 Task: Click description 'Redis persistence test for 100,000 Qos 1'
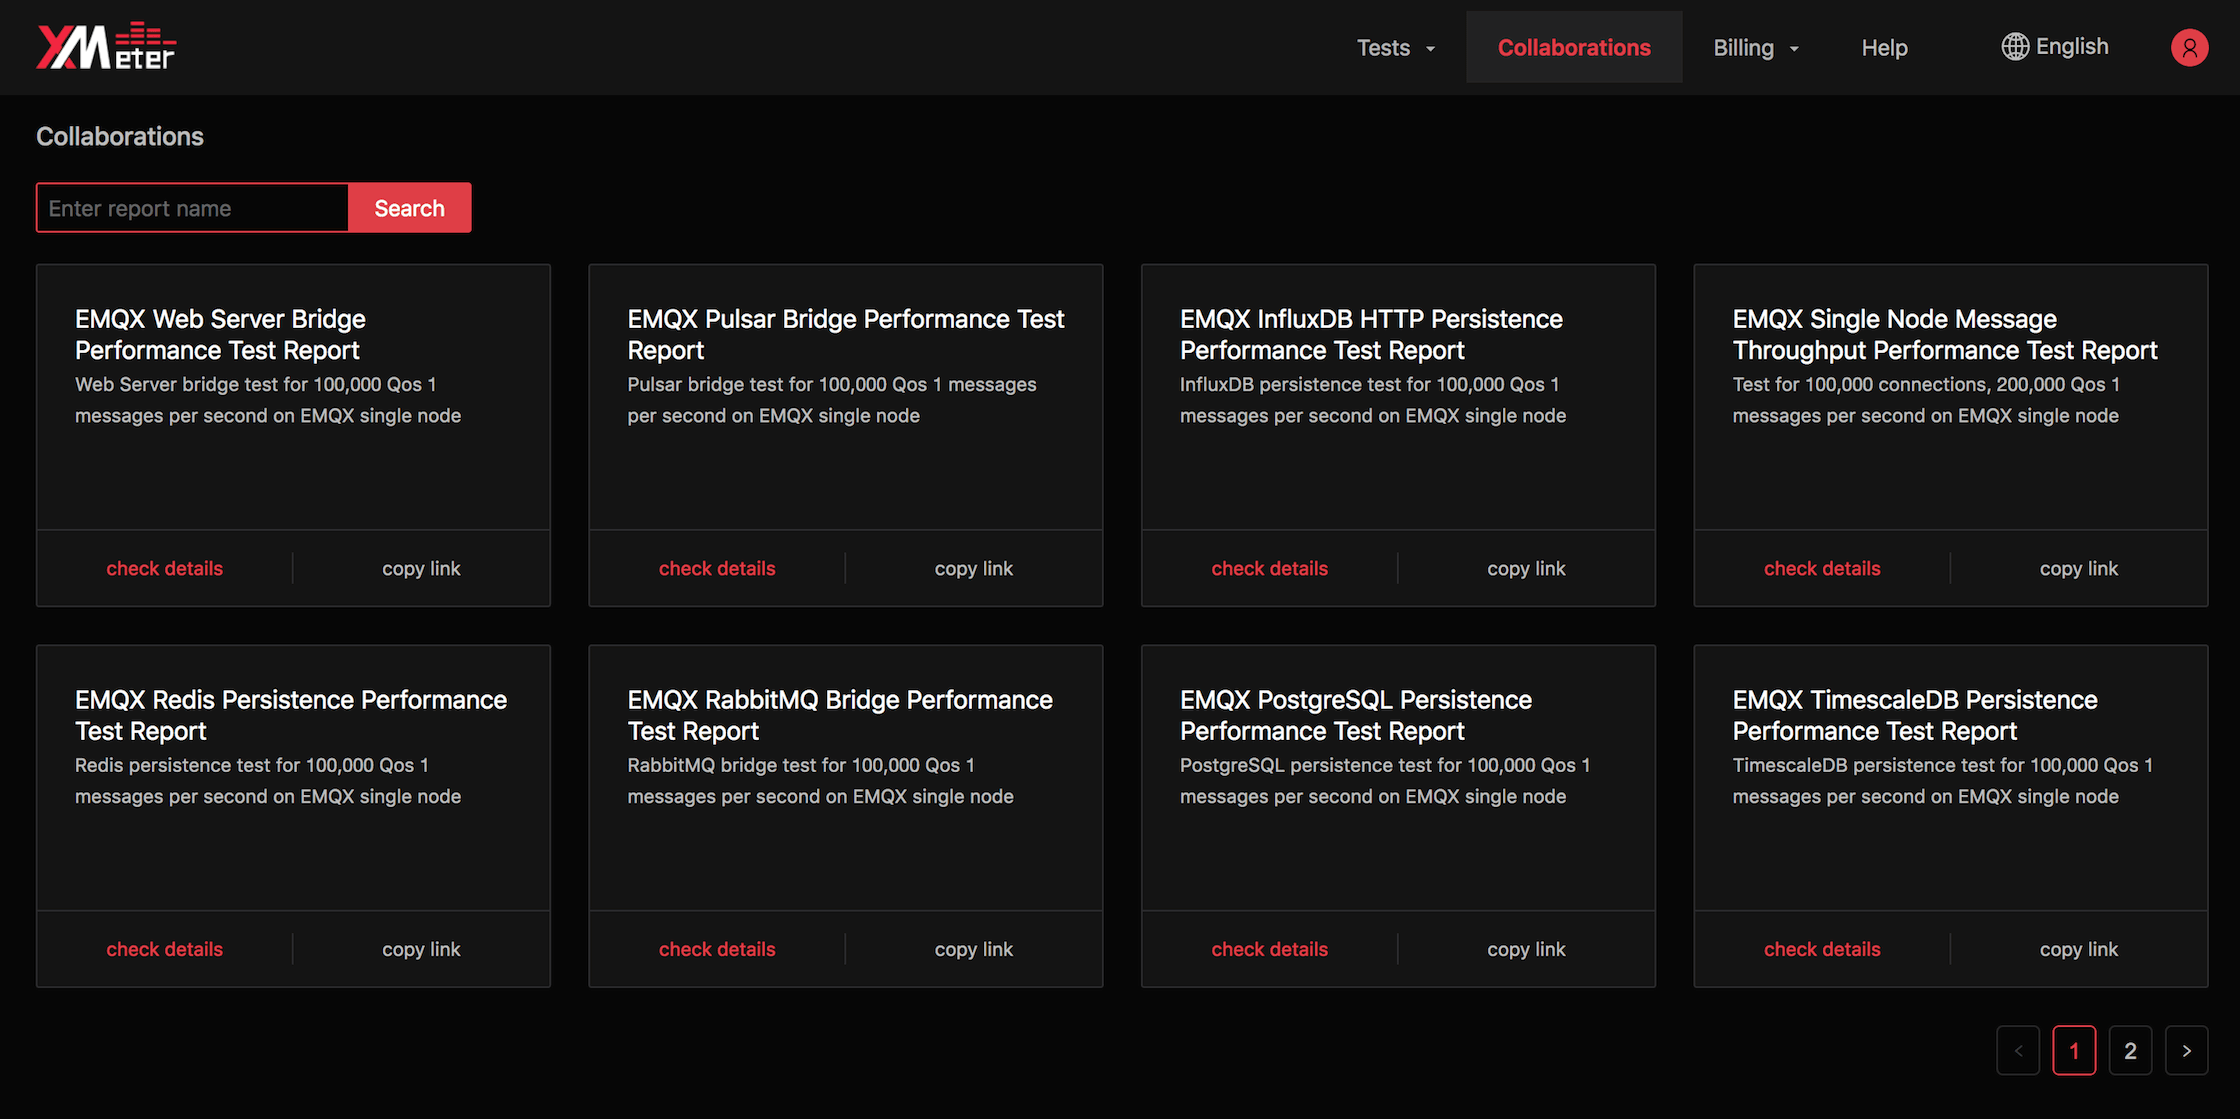252,765
